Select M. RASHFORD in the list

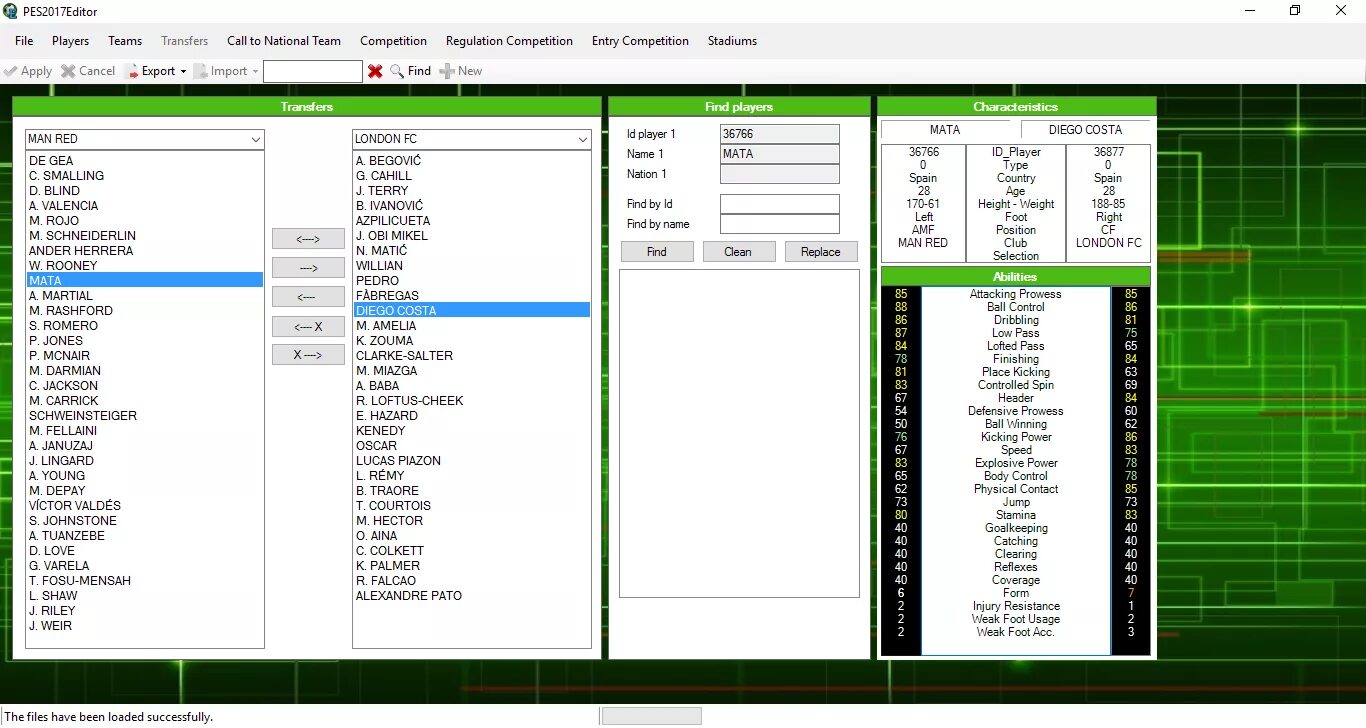point(145,311)
